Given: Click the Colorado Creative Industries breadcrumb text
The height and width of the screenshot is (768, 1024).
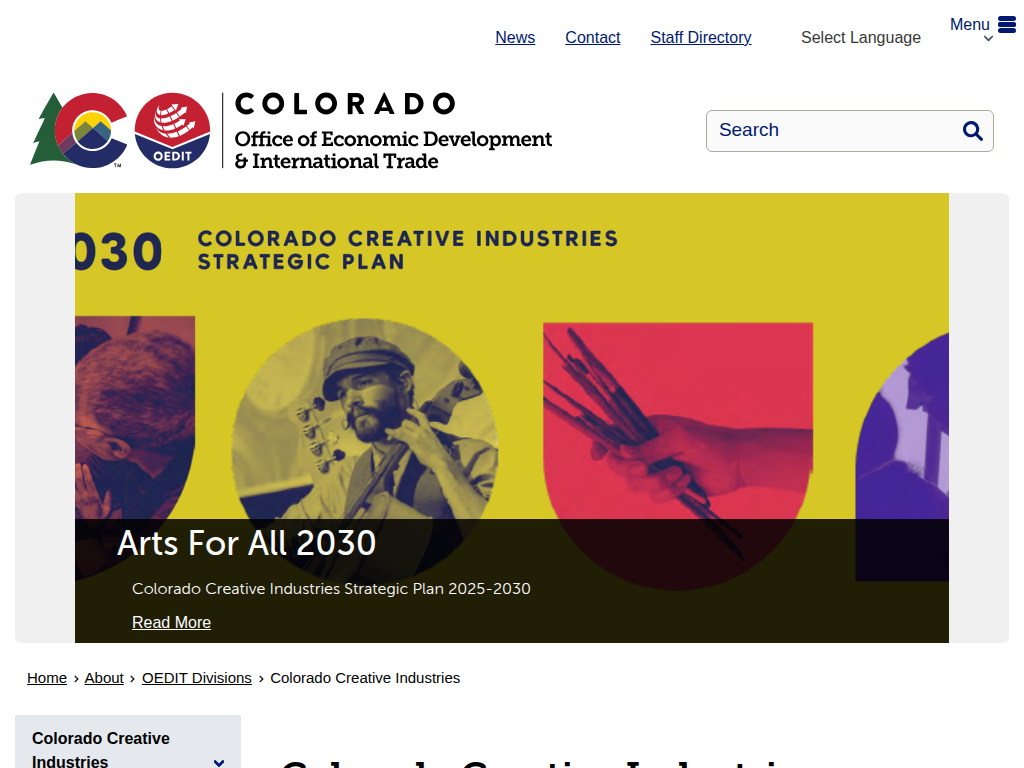Looking at the screenshot, I should coord(365,678).
